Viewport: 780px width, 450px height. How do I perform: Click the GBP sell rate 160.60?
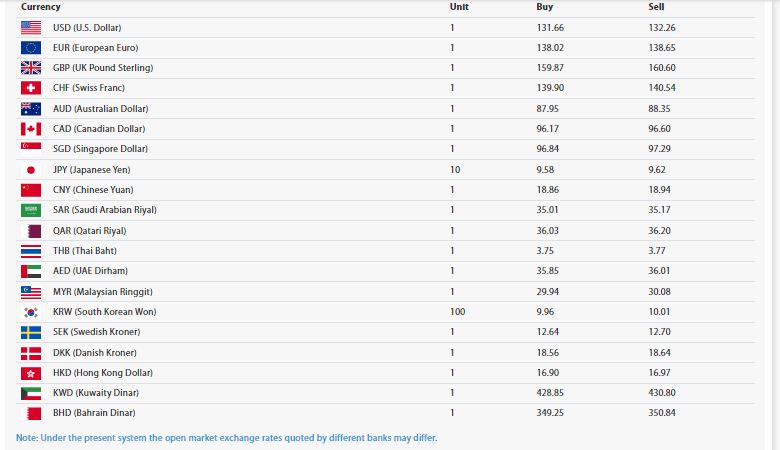[662, 68]
